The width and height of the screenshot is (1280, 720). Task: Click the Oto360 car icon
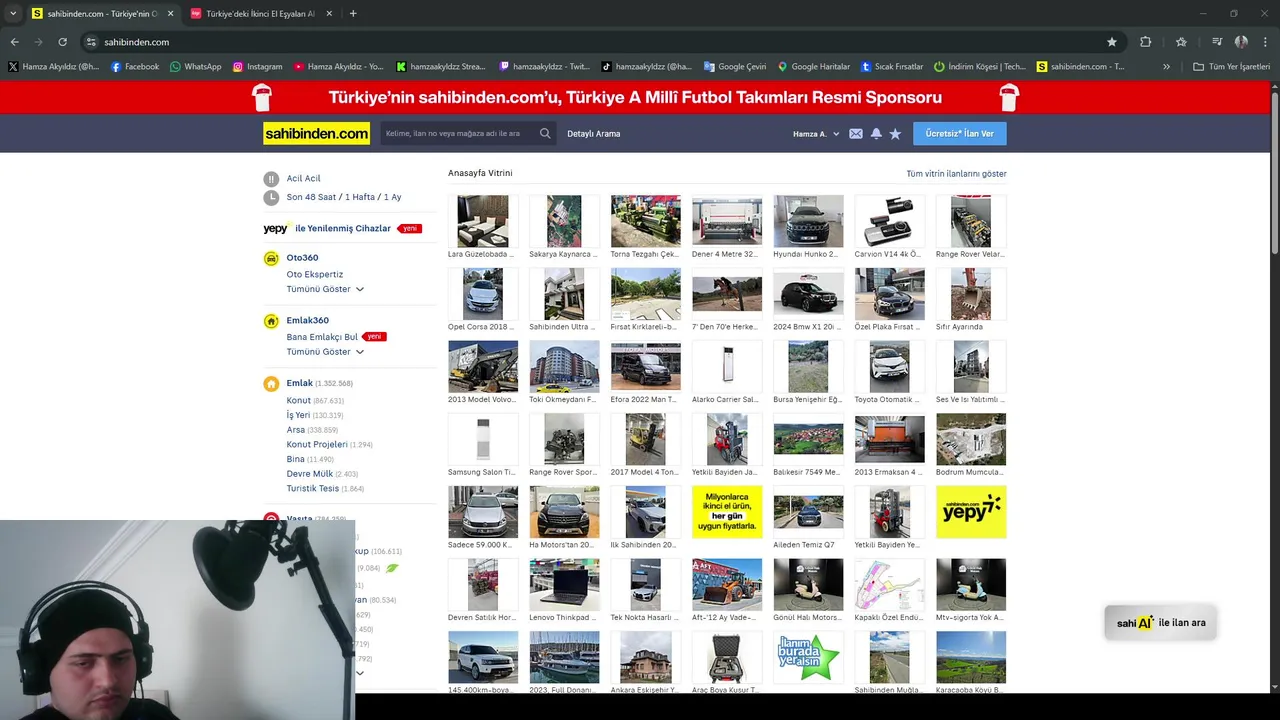271,258
